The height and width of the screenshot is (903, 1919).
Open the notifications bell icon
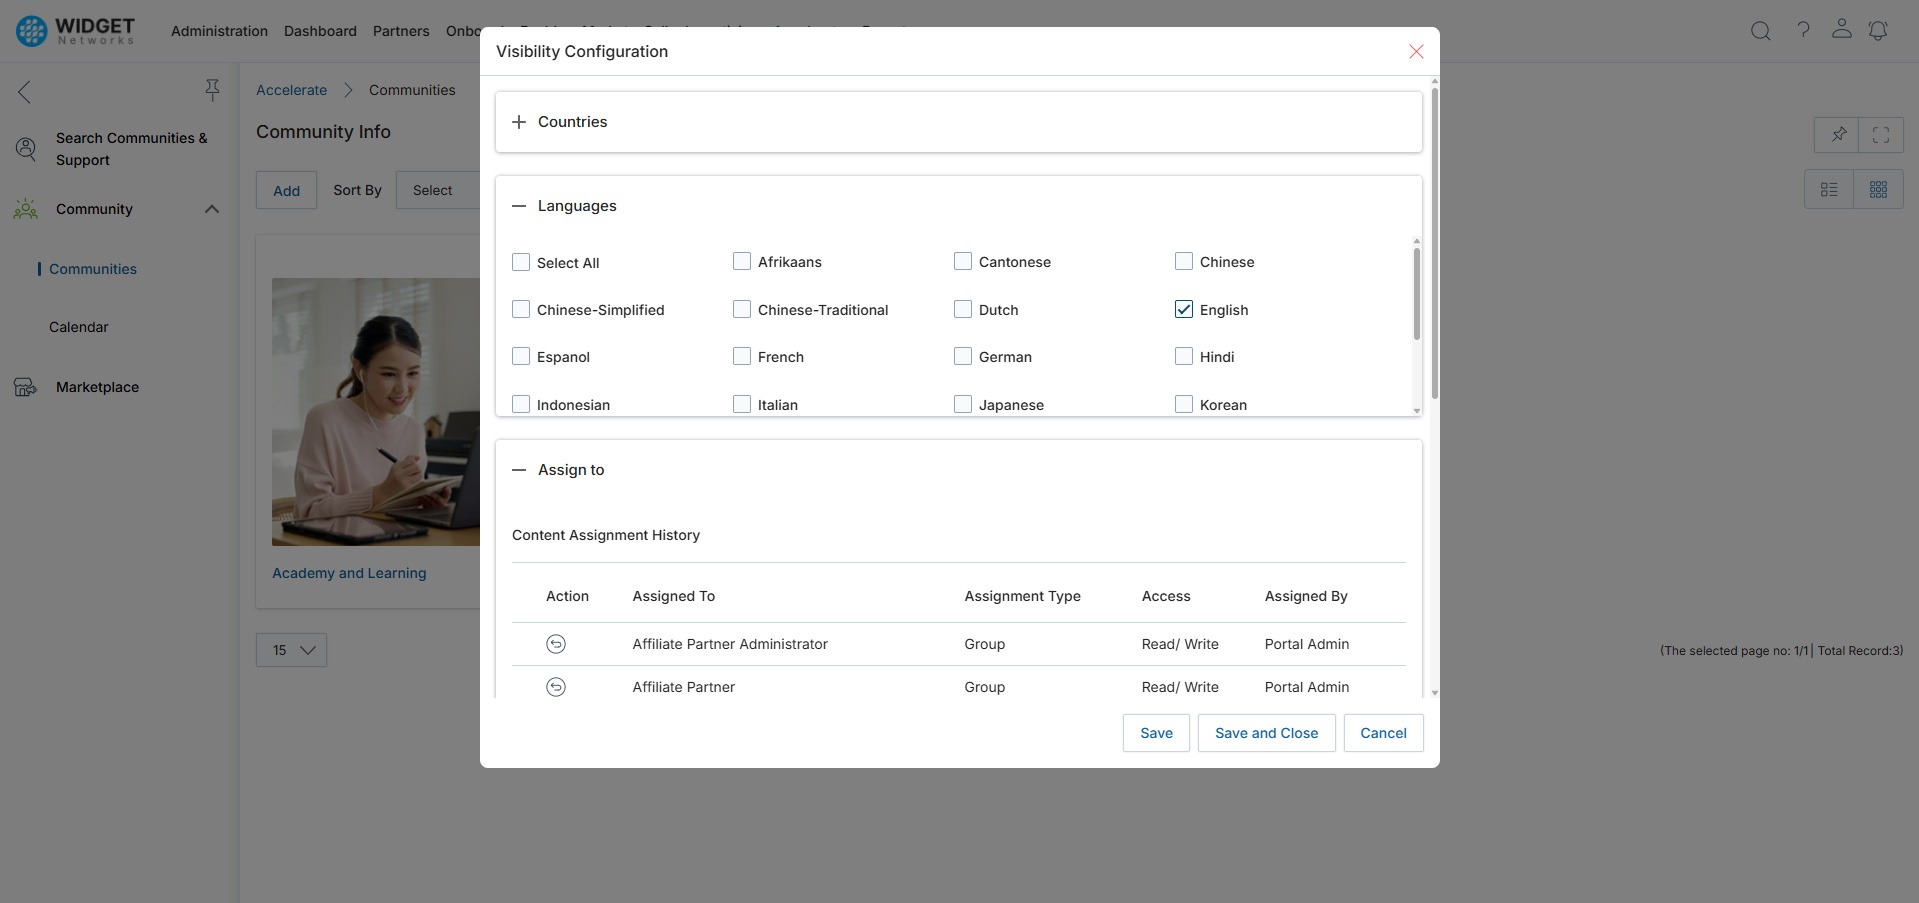[x=1878, y=31]
